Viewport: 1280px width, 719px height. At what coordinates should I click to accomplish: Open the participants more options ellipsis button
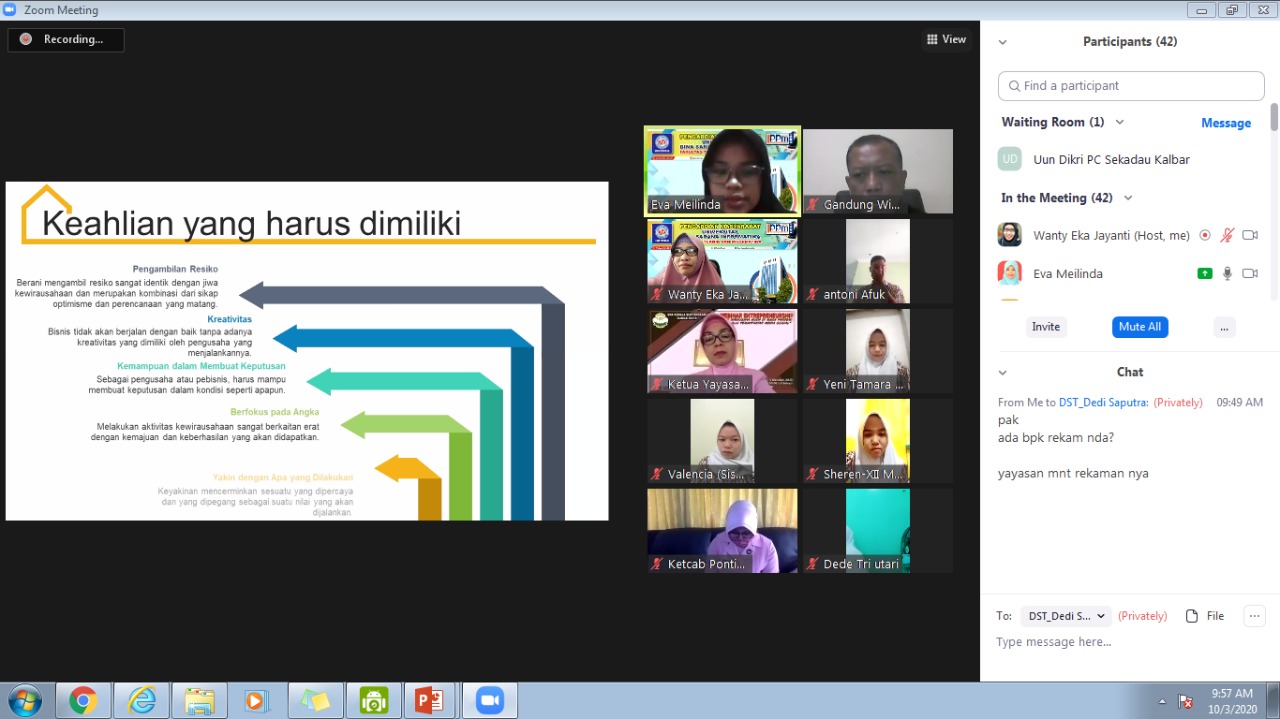pyautogui.click(x=1224, y=327)
